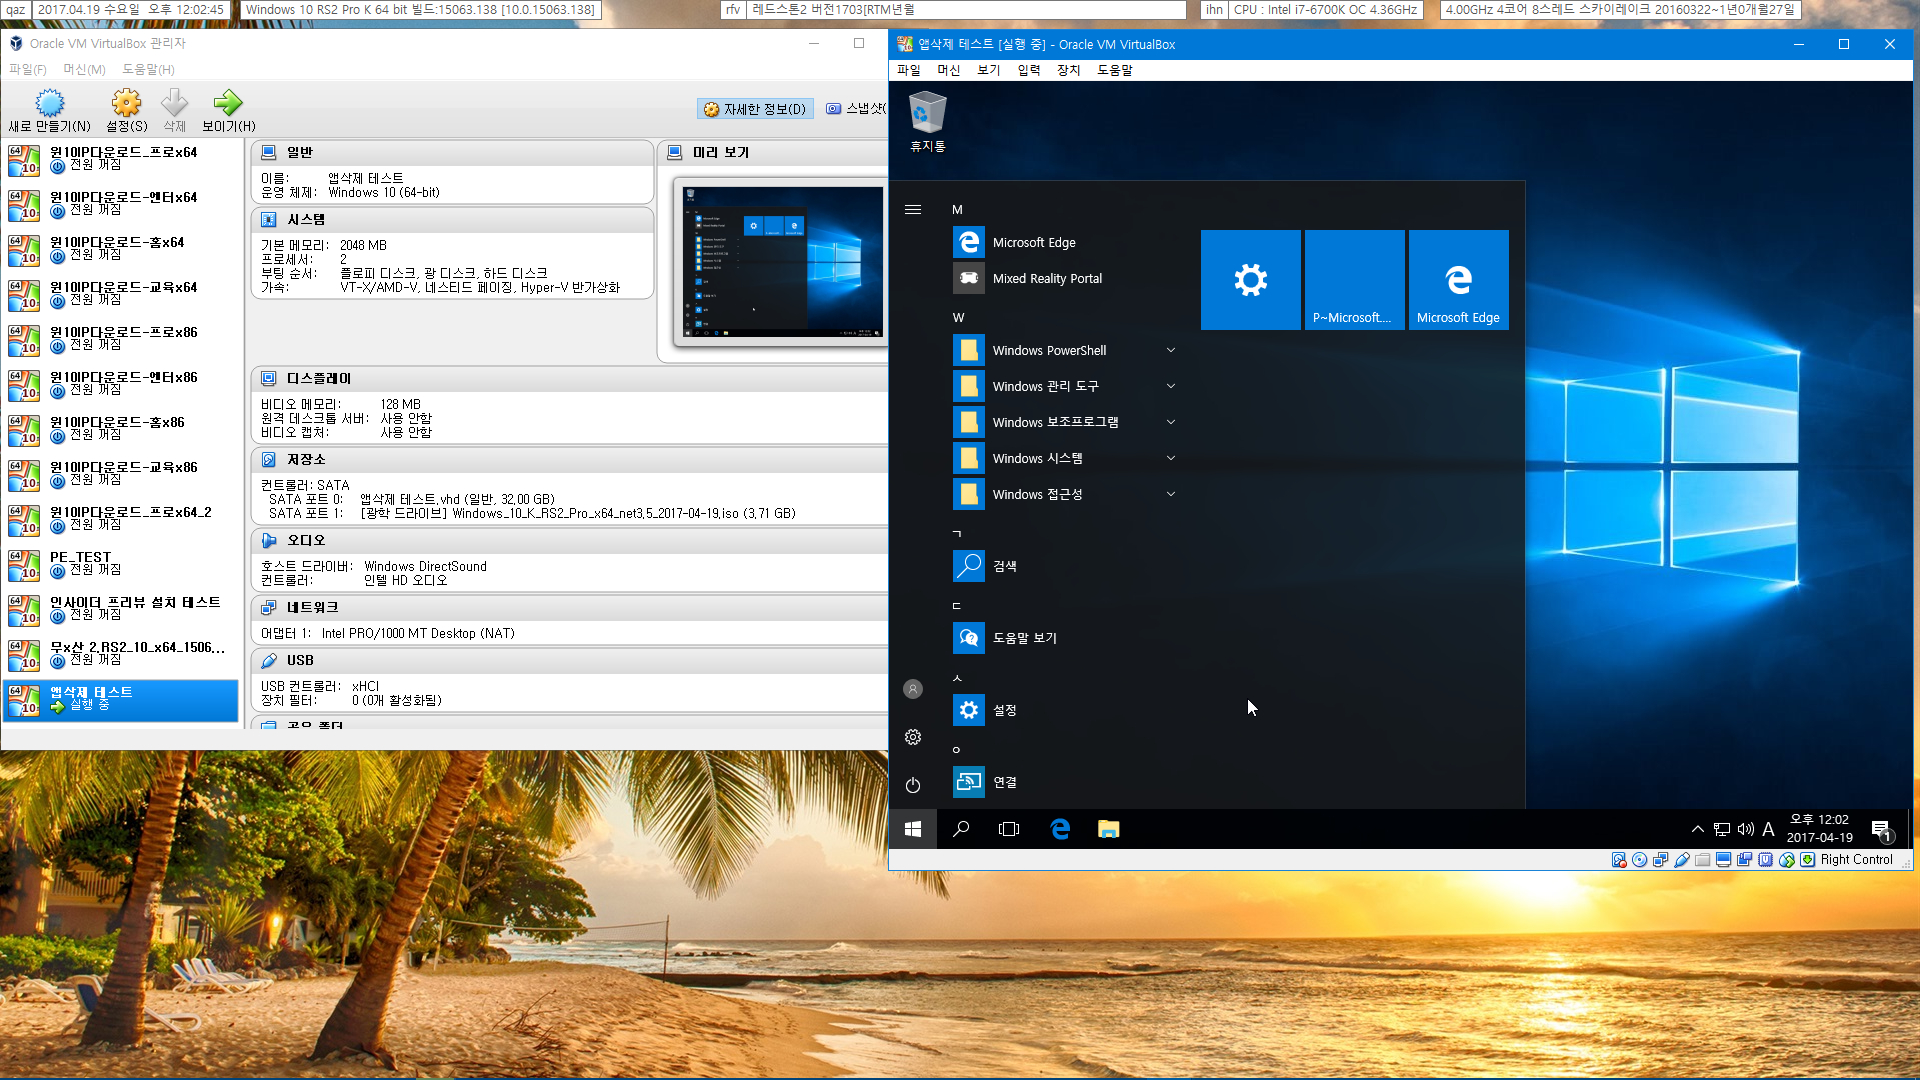
Task: Click the taskbar search magnifier
Action: (x=961, y=829)
